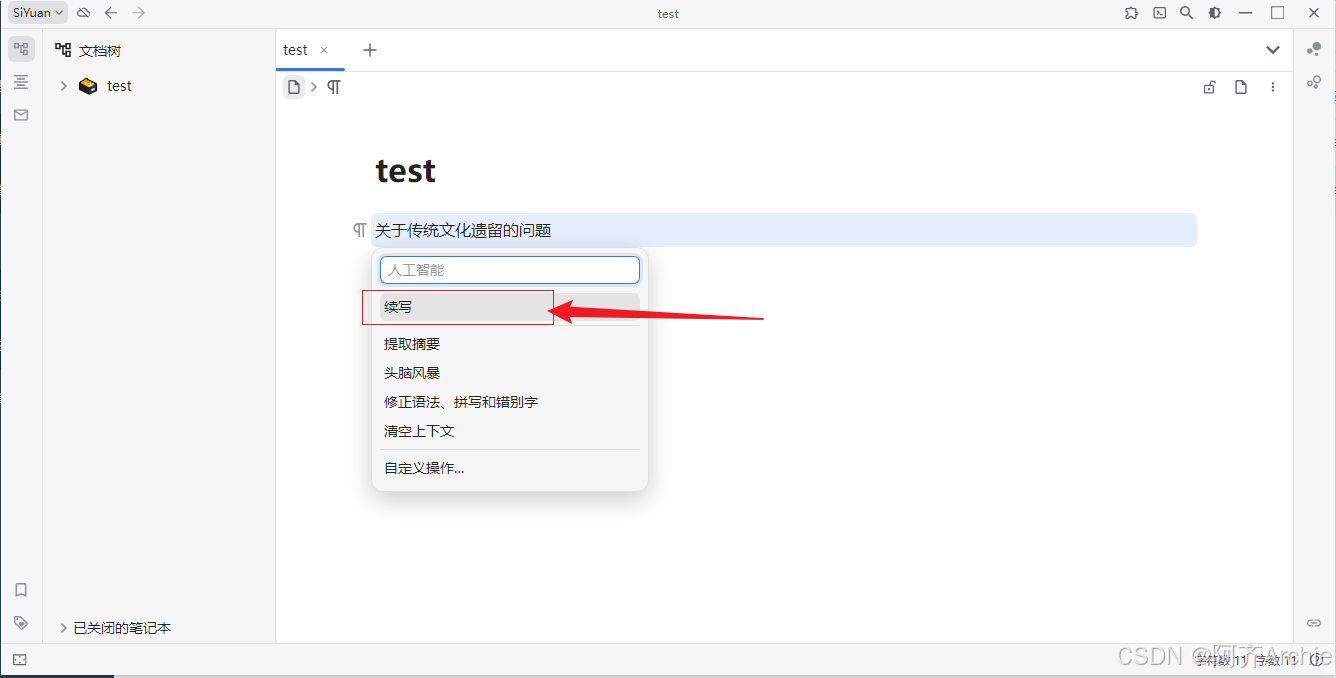Open the SiYuan main menu dropdown
The height and width of the screenshot is (678, 1336).
pyautogui.click(x=38, y=13)
